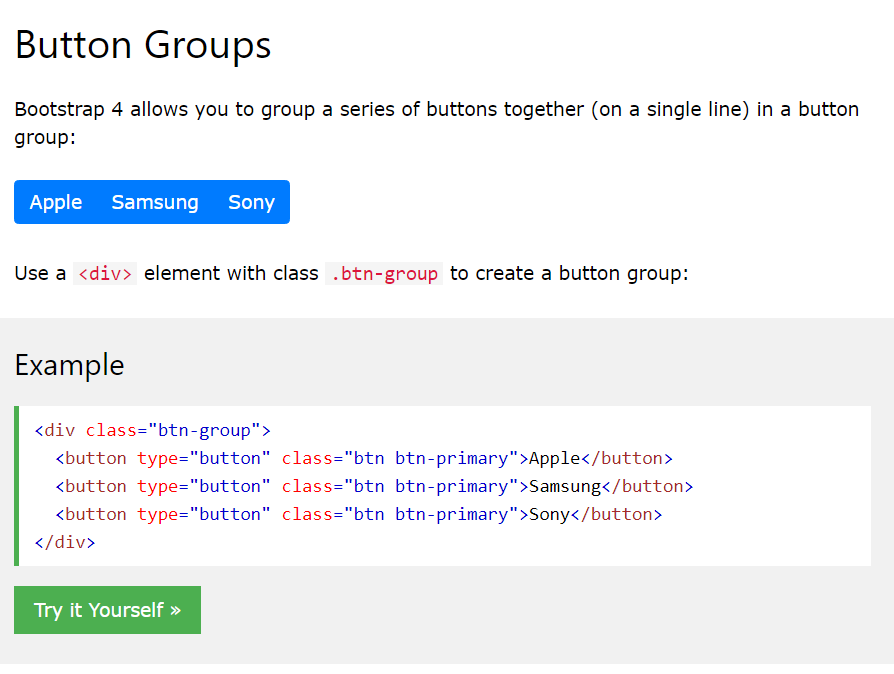This screenshot has width=894, height=674.
Task: Click the <div class="btn-group"> code line
Action: tap(152, 431)
